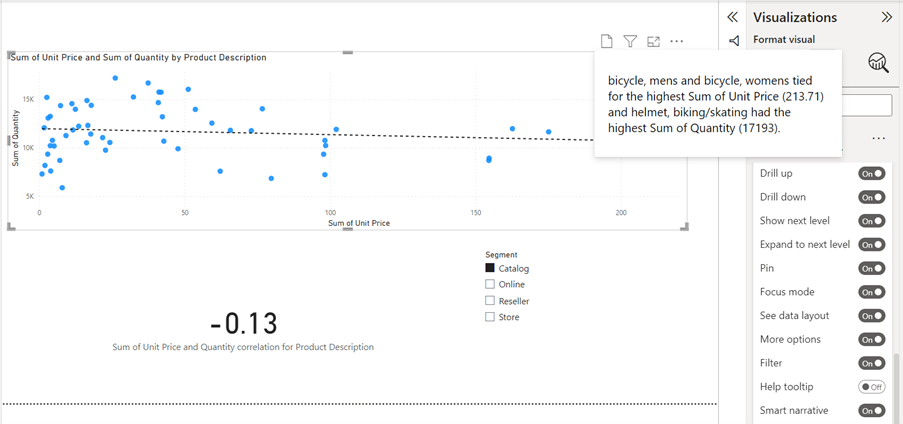Click the Smart narrative page icon on visual header
The height and width of the screenshot is (424, 903).
(606, 41)
